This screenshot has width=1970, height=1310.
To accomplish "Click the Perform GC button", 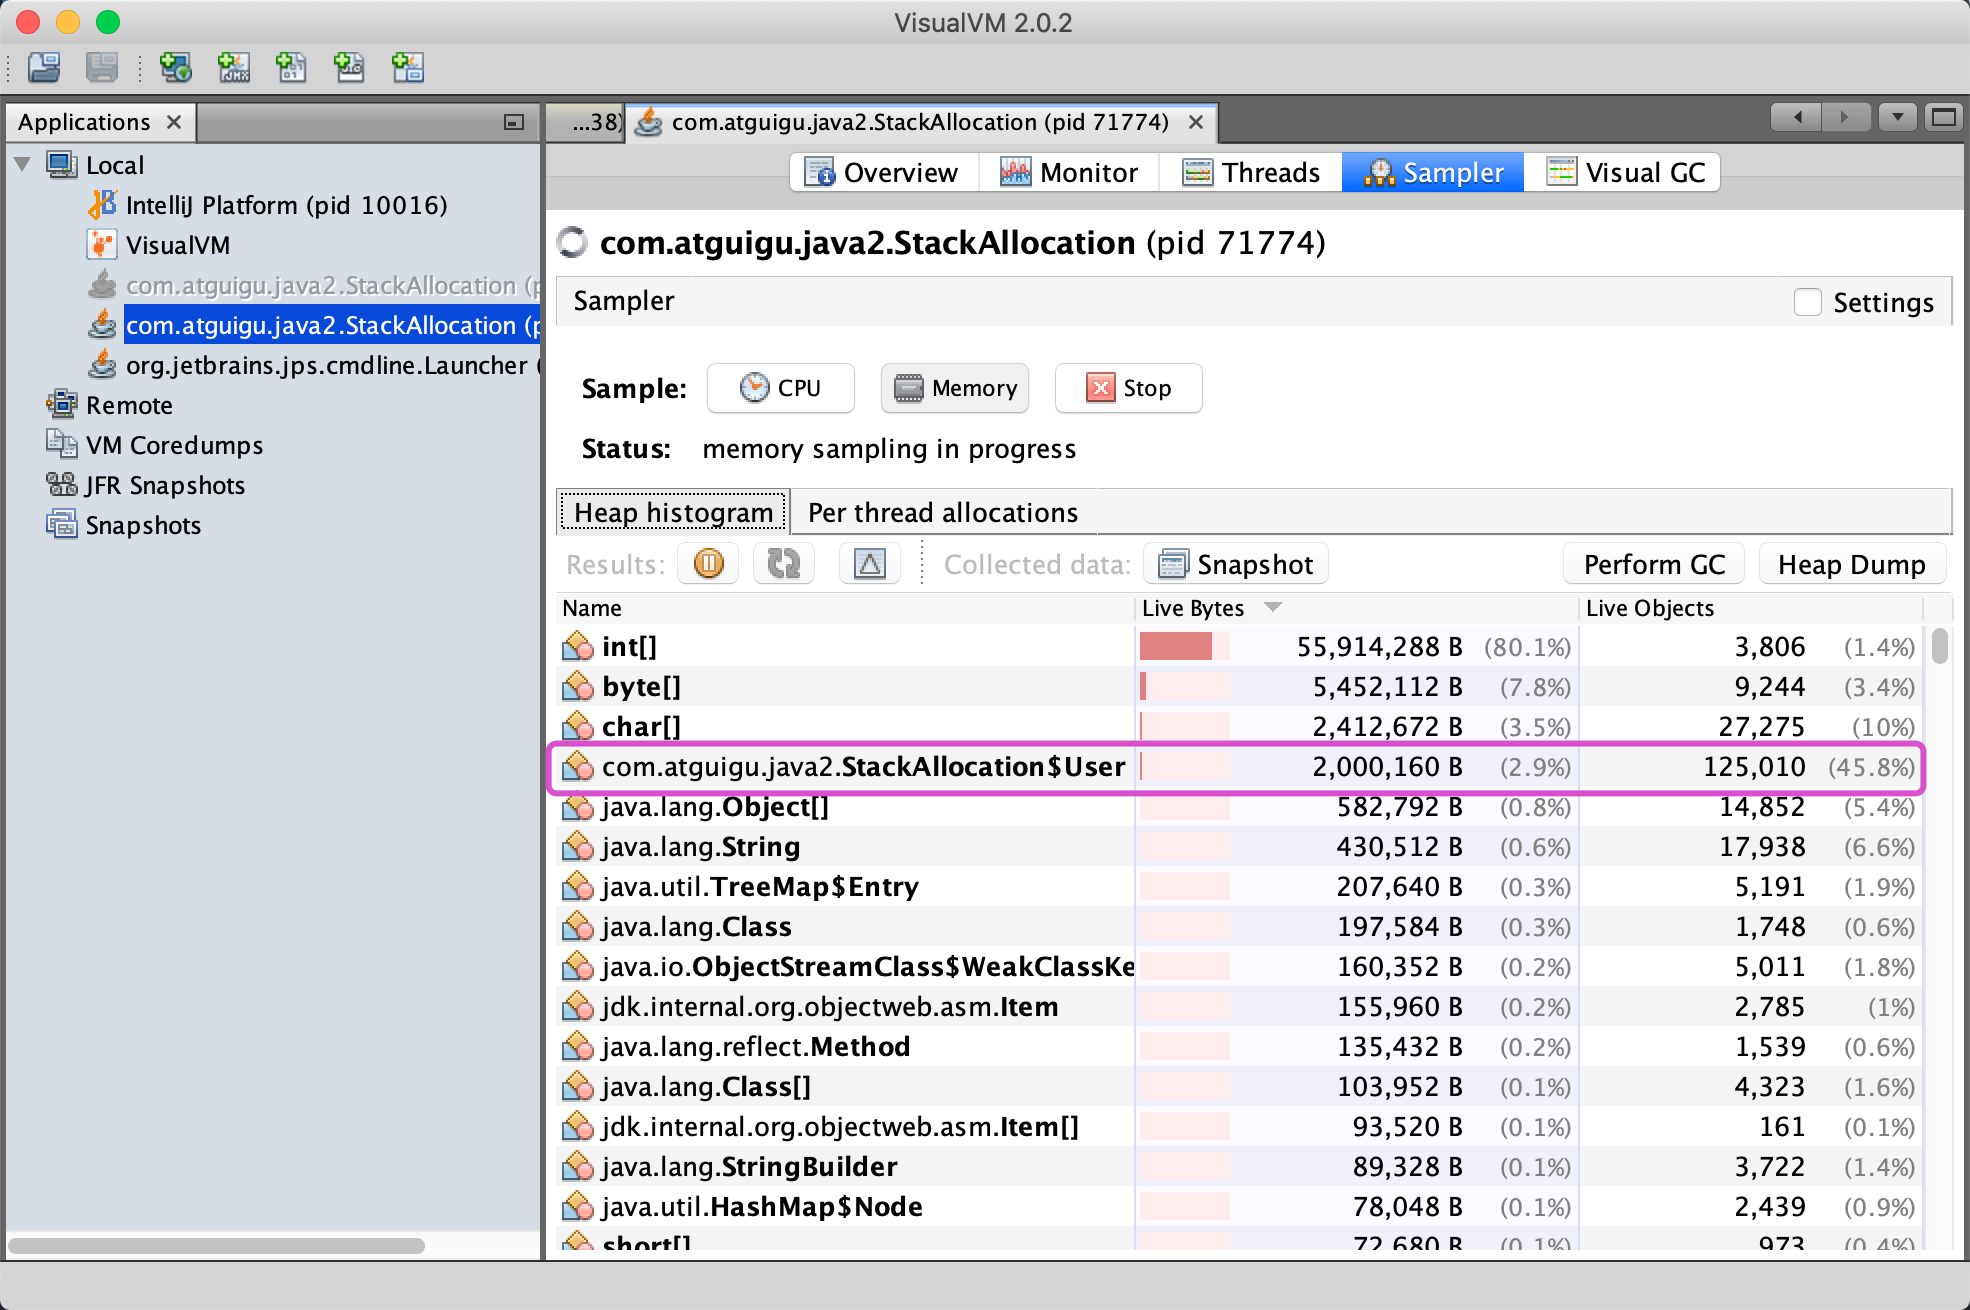I will click(x=1653, y=564).
